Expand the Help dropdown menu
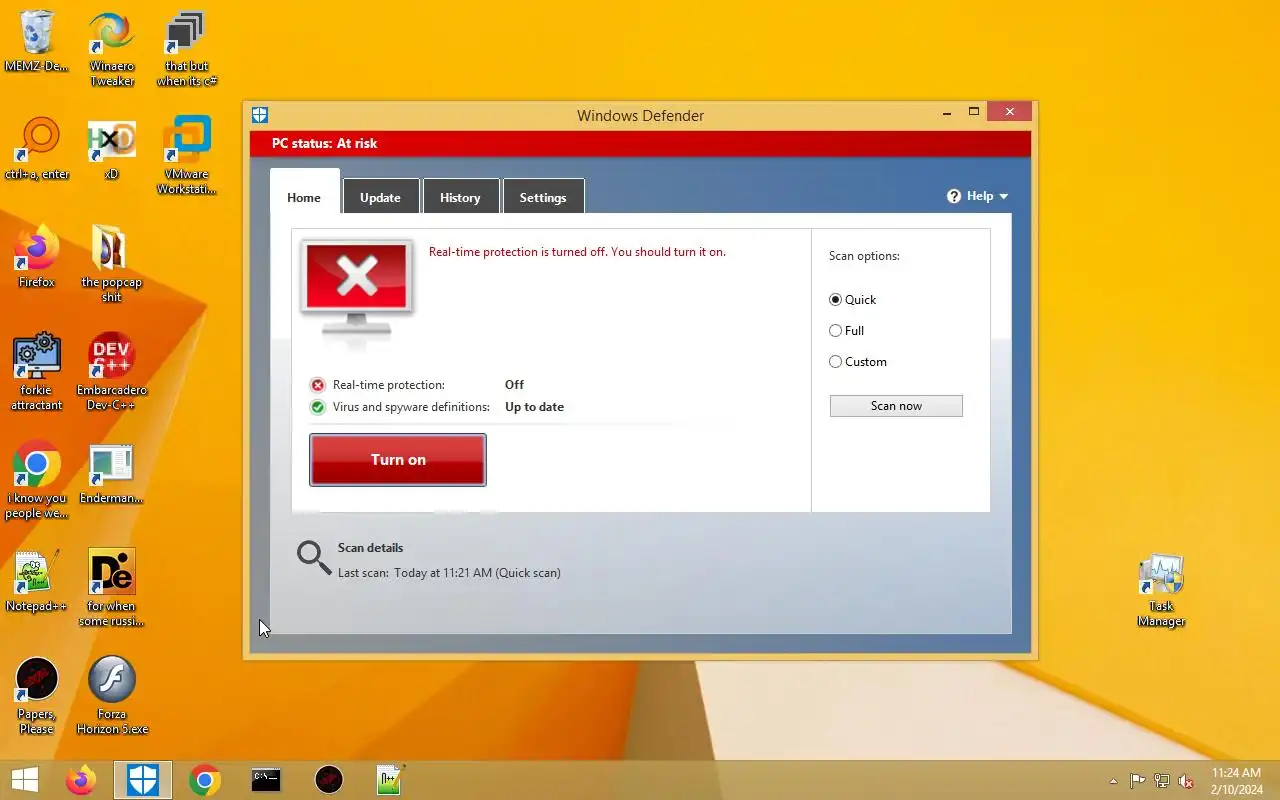The width and height of the screenshot is (1280, 800). pyautogui.click(x=978, y=196)
